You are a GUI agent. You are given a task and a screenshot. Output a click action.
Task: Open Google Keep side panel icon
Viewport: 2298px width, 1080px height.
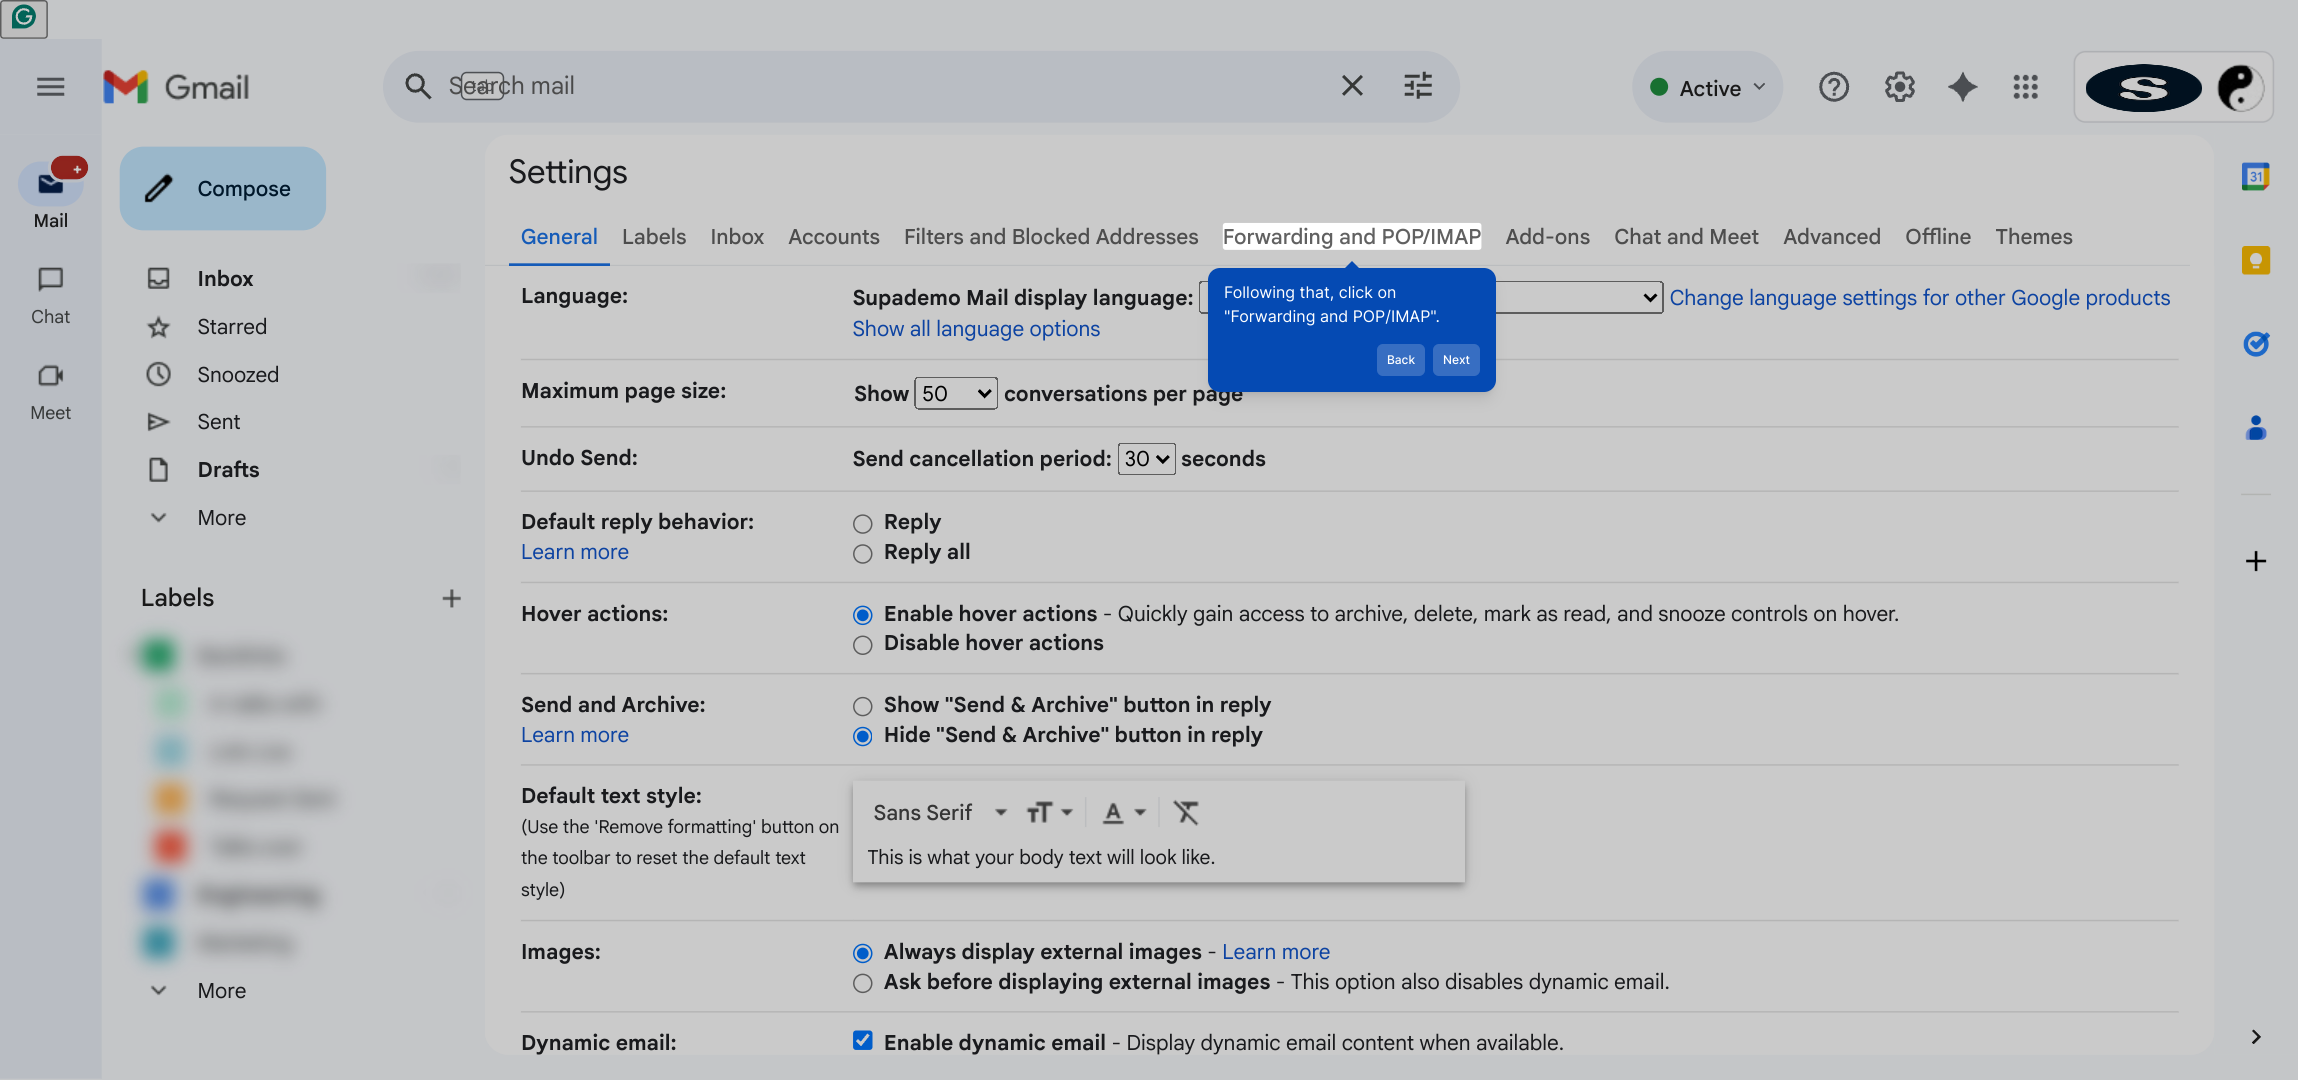point(2255,261)
